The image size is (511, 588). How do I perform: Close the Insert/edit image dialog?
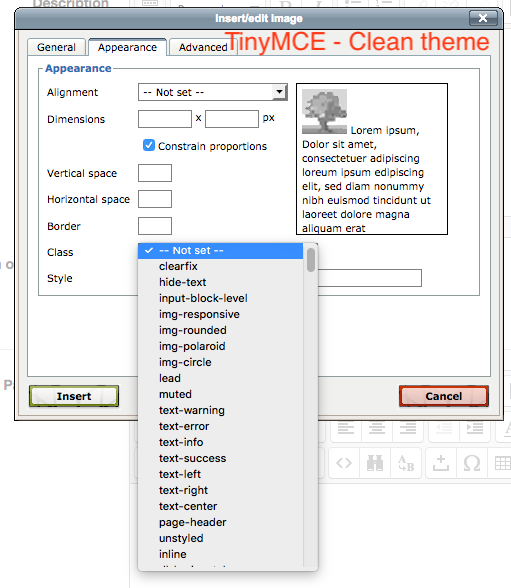[483, 18]
